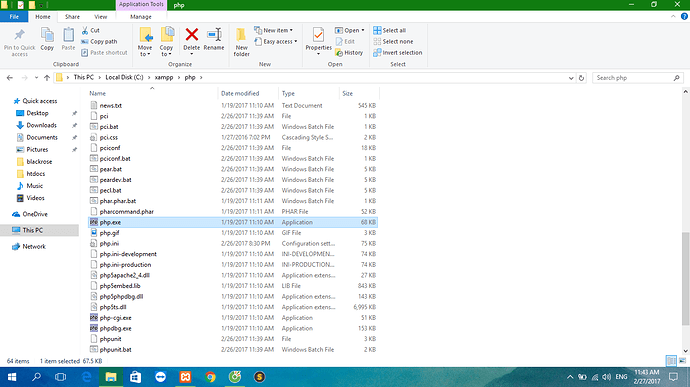Navigate to xampp in the address bar
This screenshot has height=387, width=690.
[x=164, y=77]
